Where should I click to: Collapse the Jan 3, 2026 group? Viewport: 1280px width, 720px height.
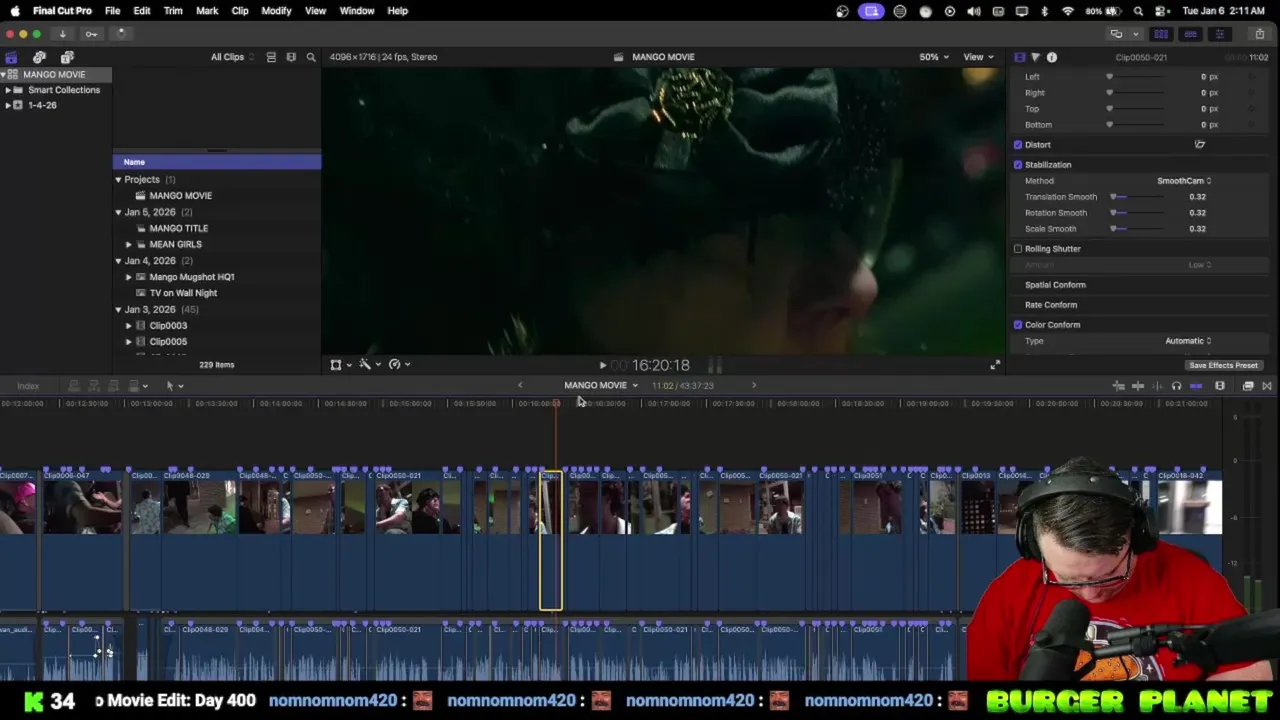tap(118, 310)
